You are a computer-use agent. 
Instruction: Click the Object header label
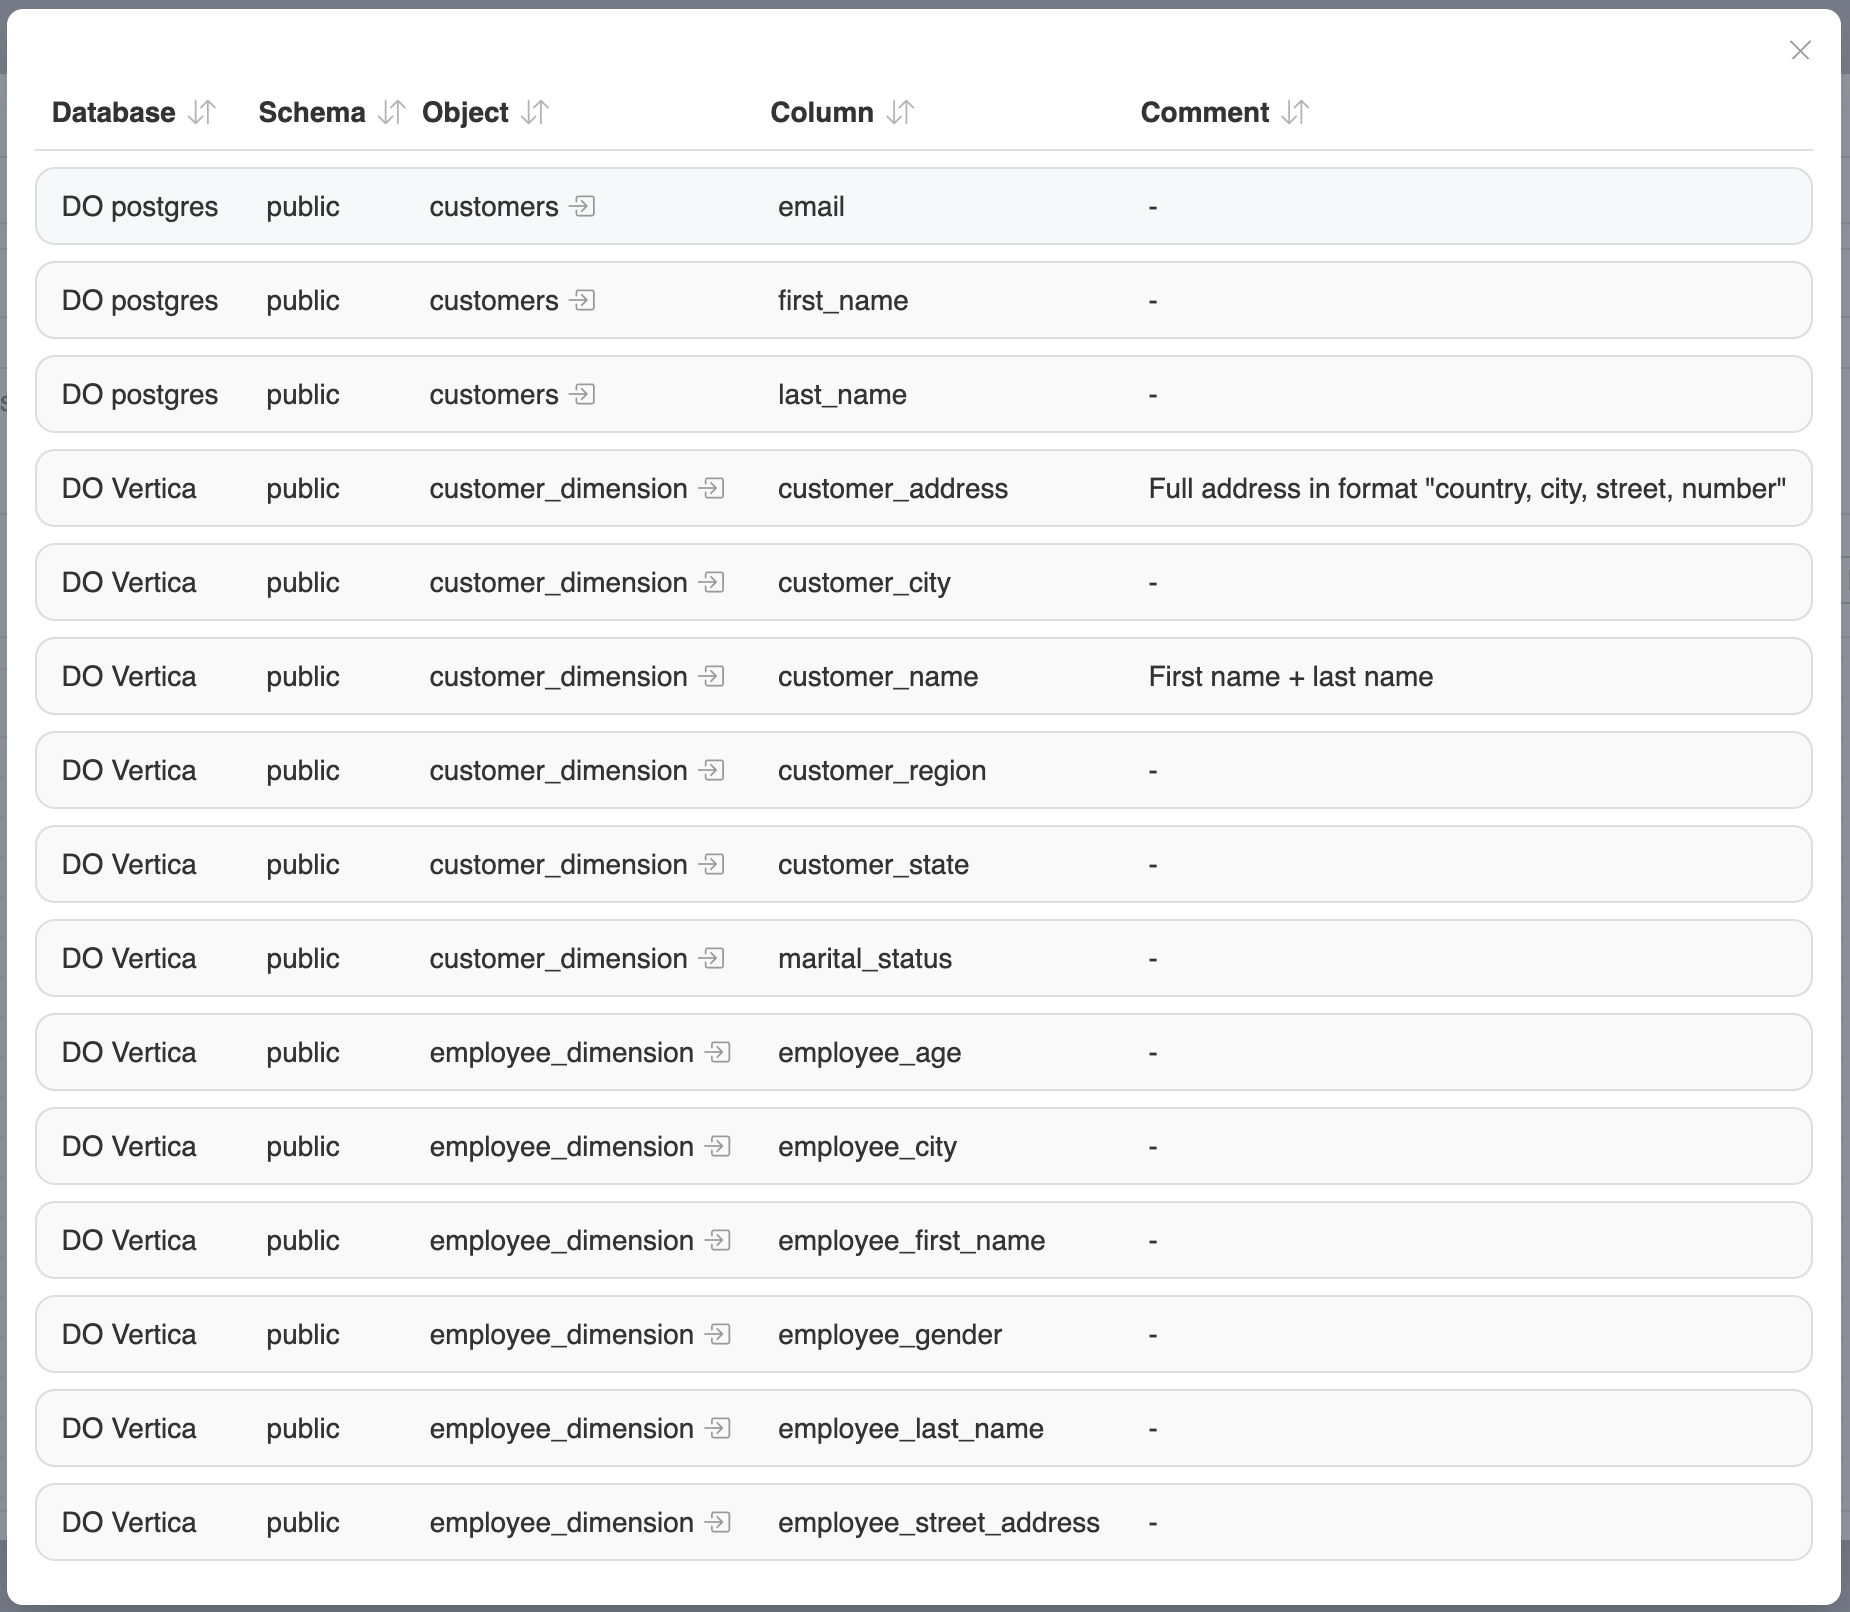(465, 113)
